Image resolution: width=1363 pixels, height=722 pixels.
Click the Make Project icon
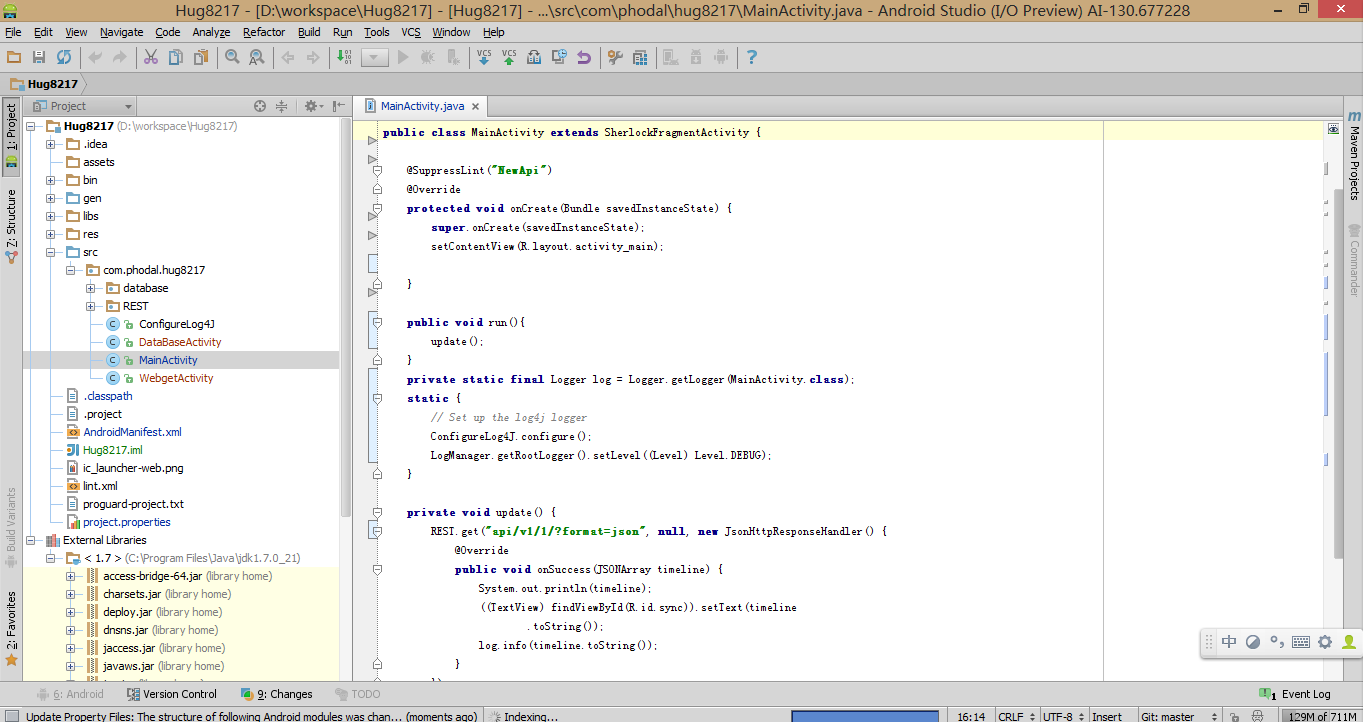[344, 58]
